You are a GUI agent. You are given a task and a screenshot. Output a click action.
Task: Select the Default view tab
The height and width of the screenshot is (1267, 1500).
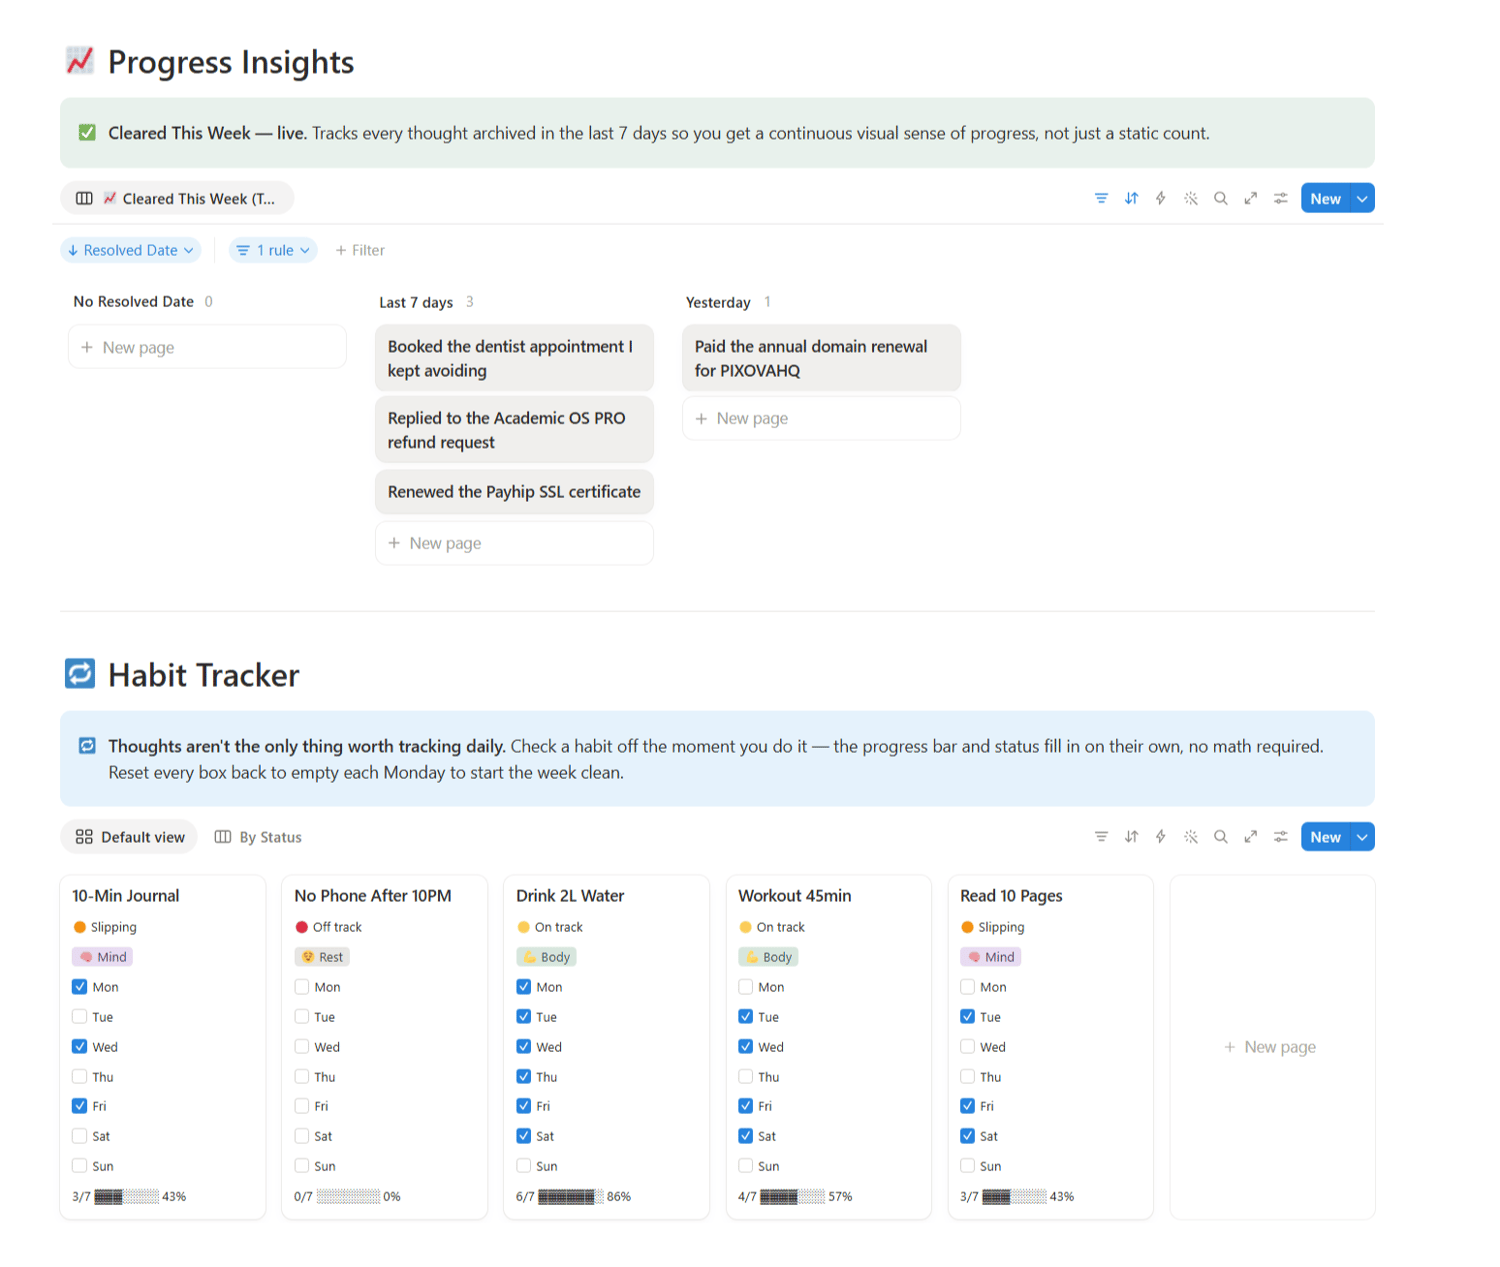(130, 837)
